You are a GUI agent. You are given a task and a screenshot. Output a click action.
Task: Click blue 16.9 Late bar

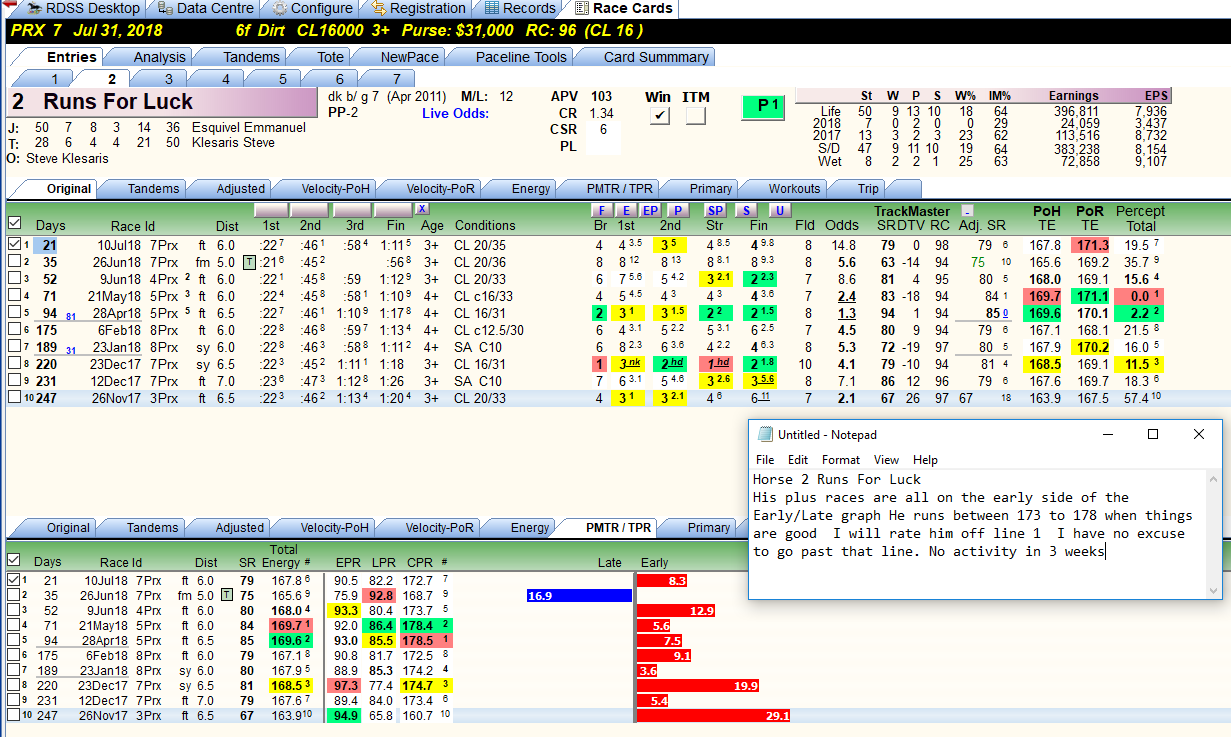coord(579,595)
